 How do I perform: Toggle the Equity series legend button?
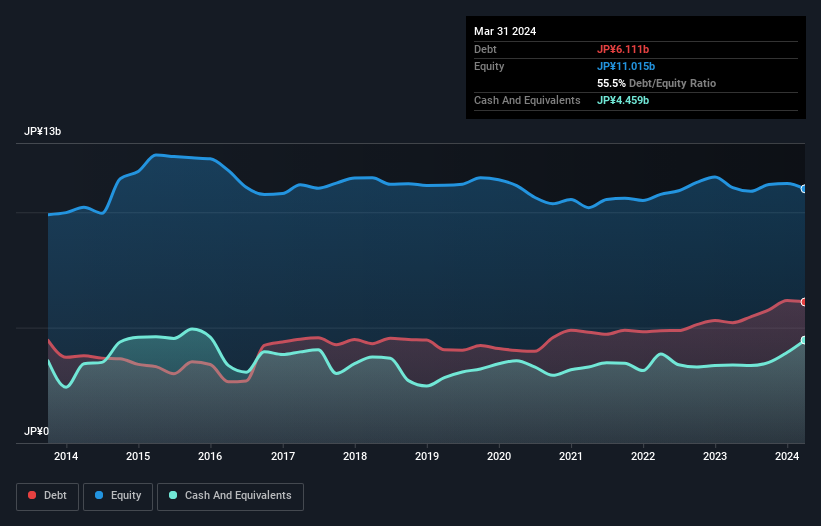point(118,496)
